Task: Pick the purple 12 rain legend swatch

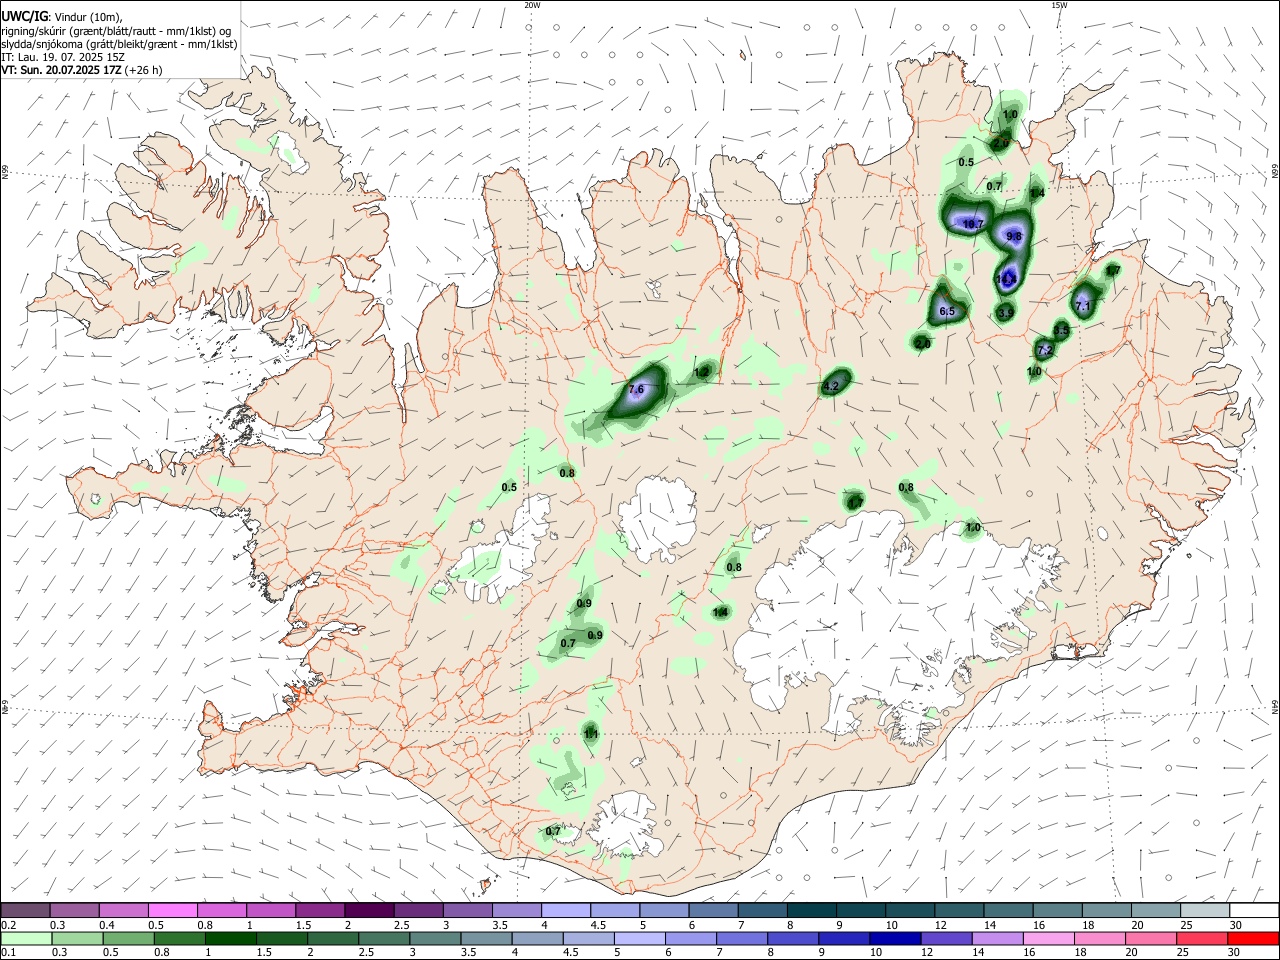Action: pos(945,939)
